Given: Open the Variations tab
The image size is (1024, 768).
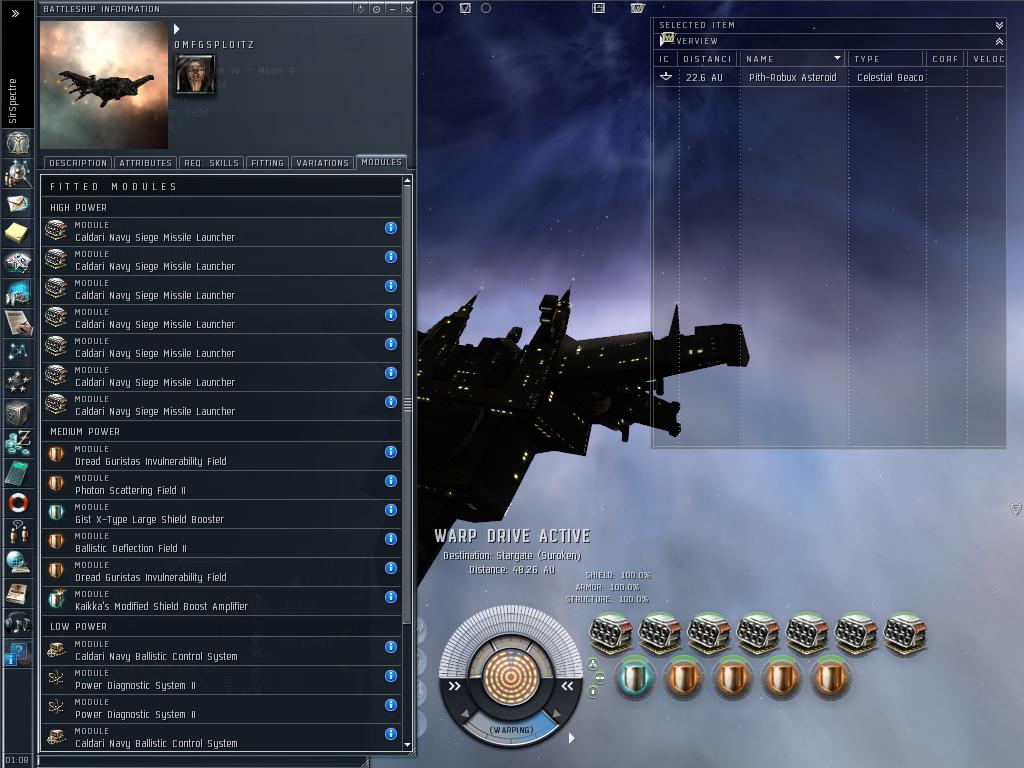Looking at the screenshot, I should click(322, 163).
